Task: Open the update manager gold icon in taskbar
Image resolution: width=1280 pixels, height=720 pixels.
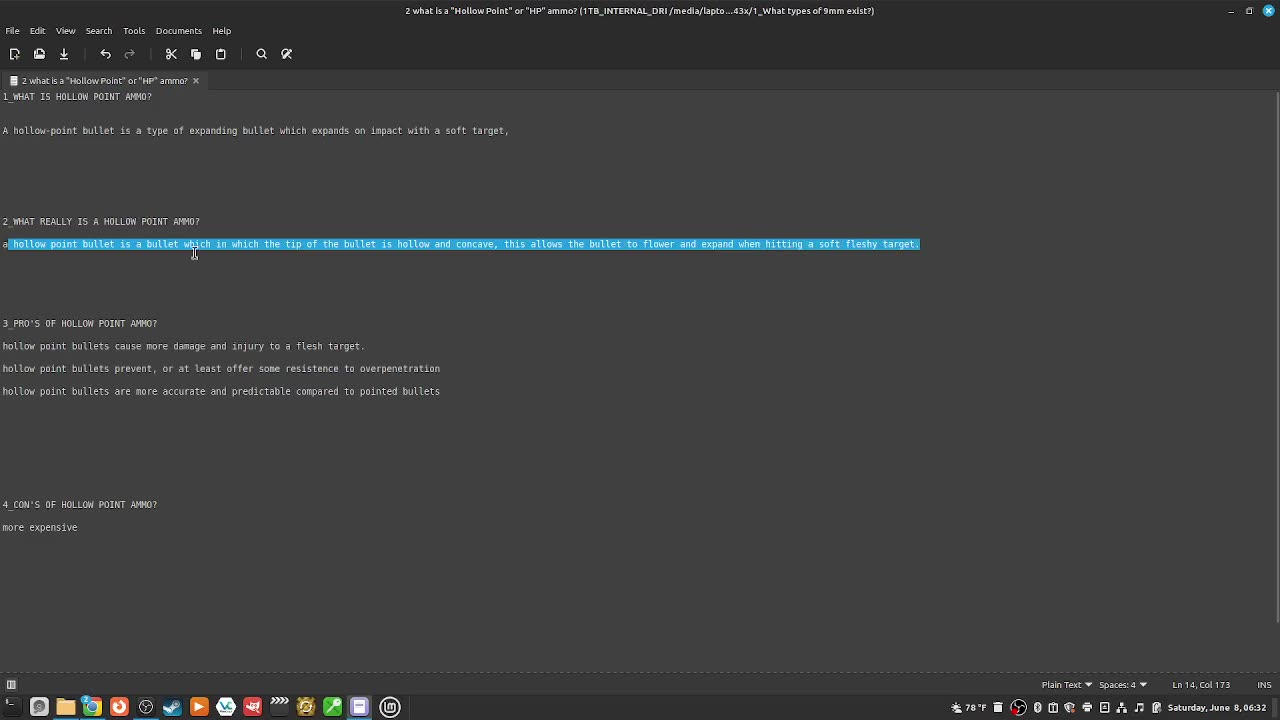Action: pyautogui.click(x=306, y=707)
